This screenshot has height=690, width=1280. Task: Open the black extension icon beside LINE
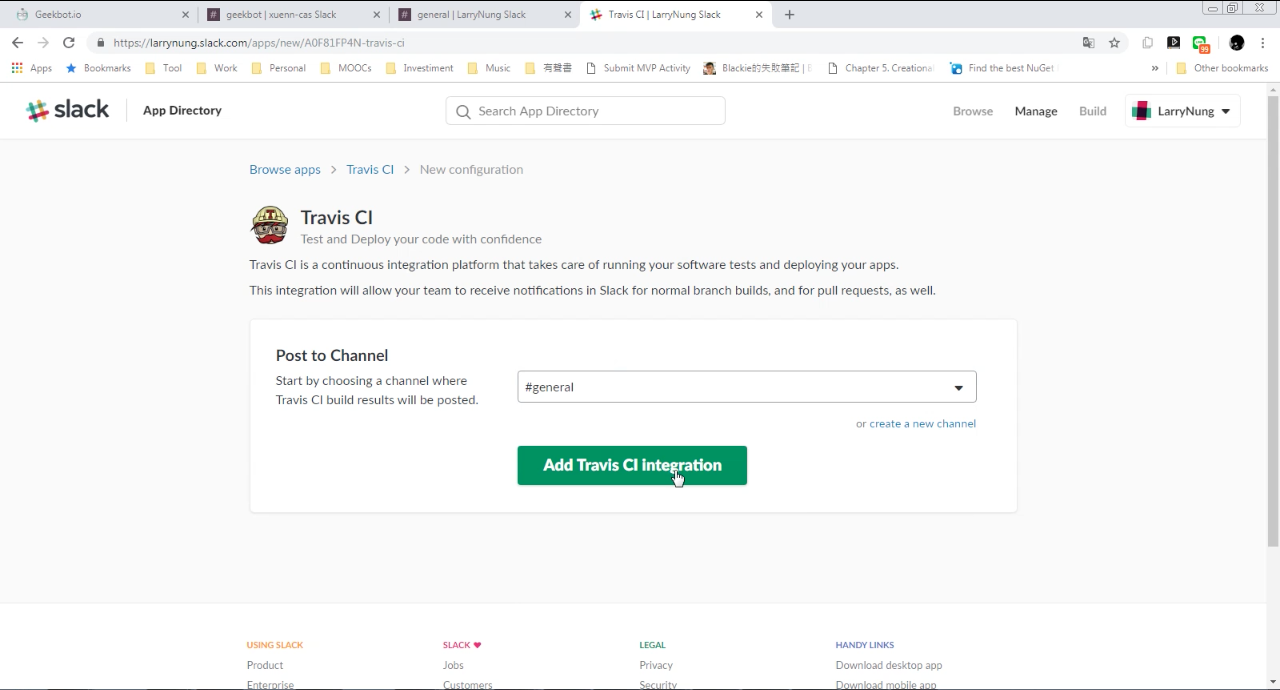[x=1174, y=43]
